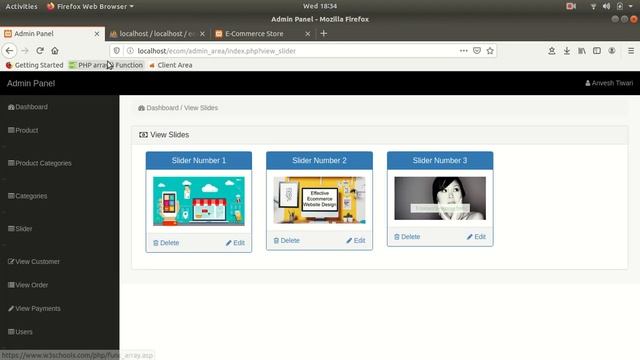Click the Slider Number 3 panel heading

click(440, 160)
